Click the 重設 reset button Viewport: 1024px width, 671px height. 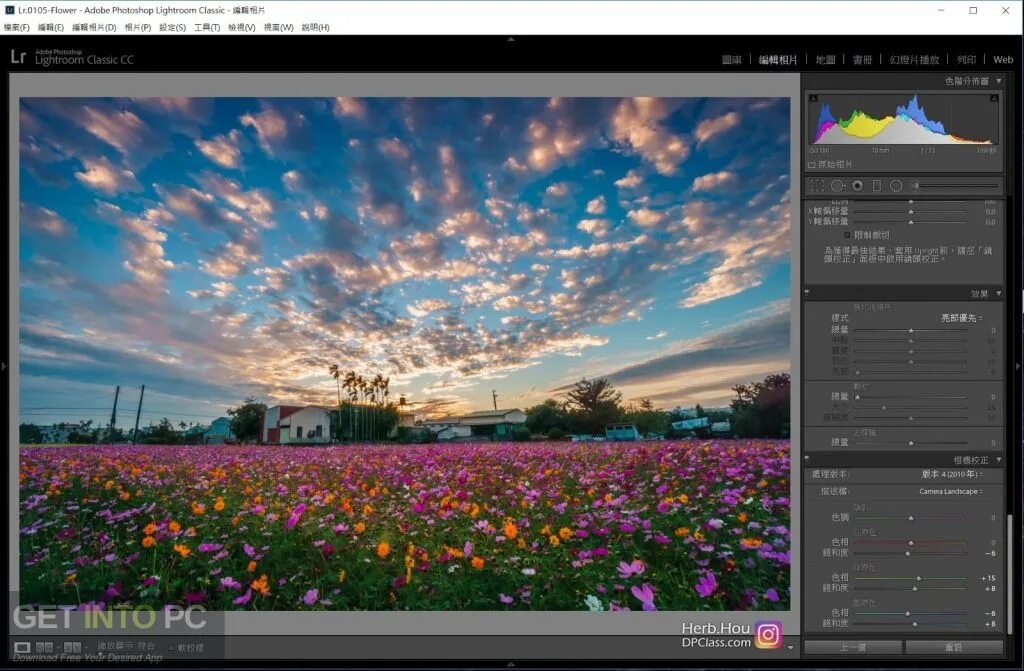954,647
